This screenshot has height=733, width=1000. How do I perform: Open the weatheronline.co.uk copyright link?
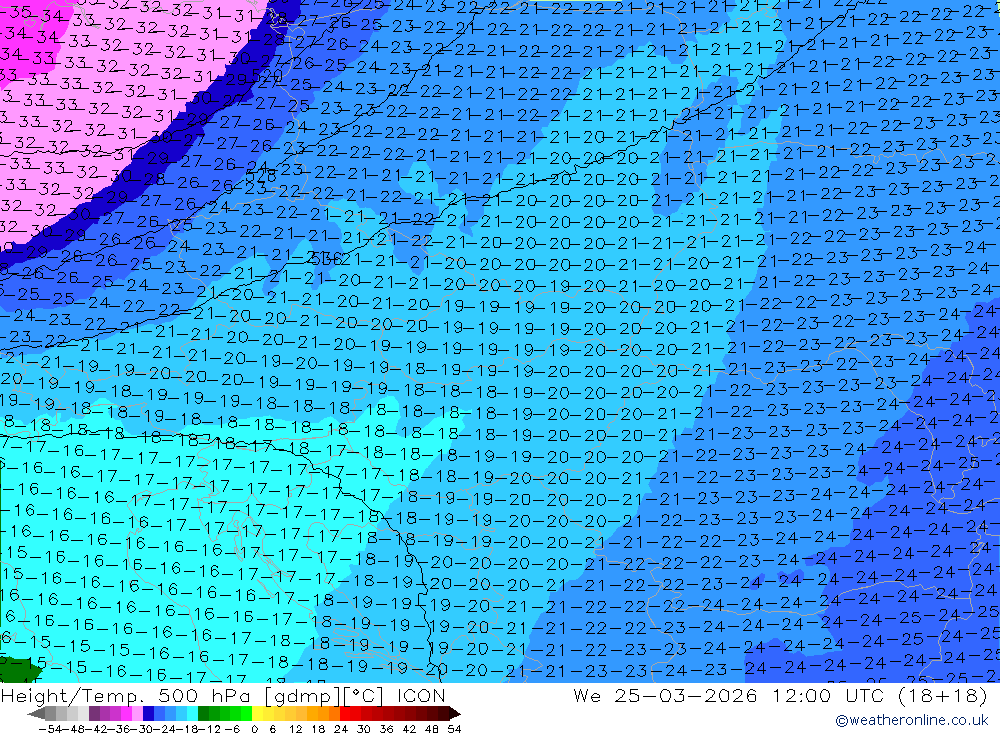tap(911, 720)
